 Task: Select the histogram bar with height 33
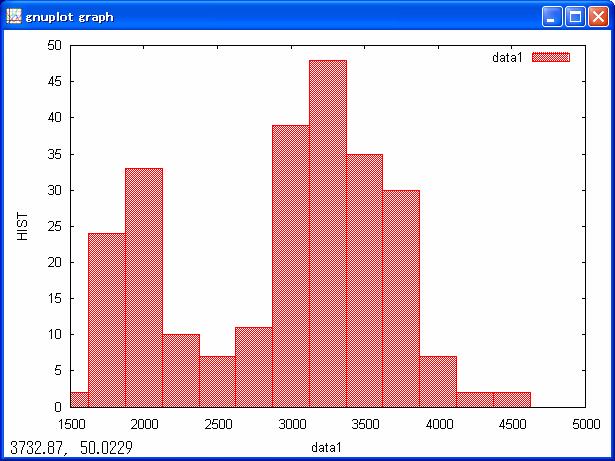[x=143, y=288]
